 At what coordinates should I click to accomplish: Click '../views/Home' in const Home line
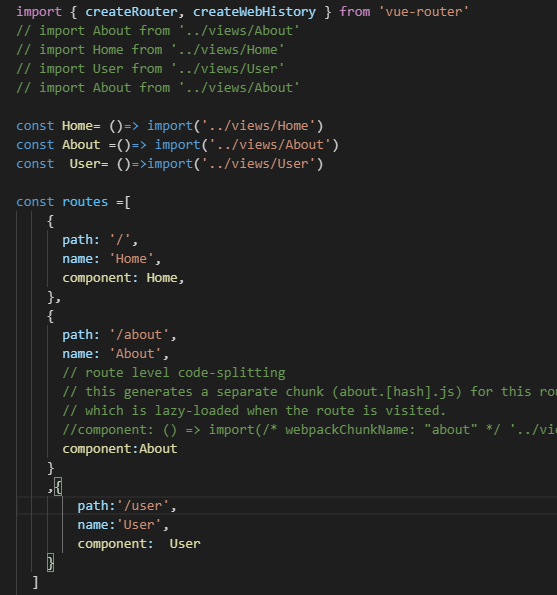click(x=258, y=126)
